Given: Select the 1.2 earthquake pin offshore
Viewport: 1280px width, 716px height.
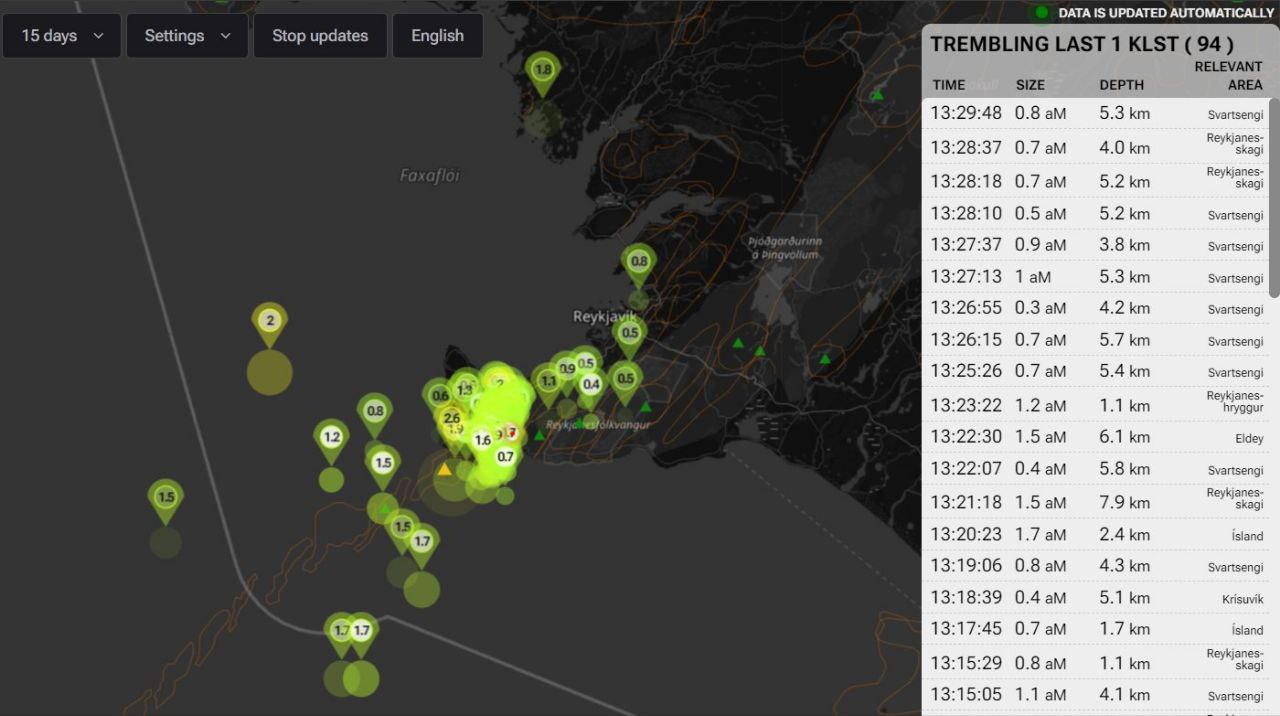Looking at the screenshot, I should 332,439.
